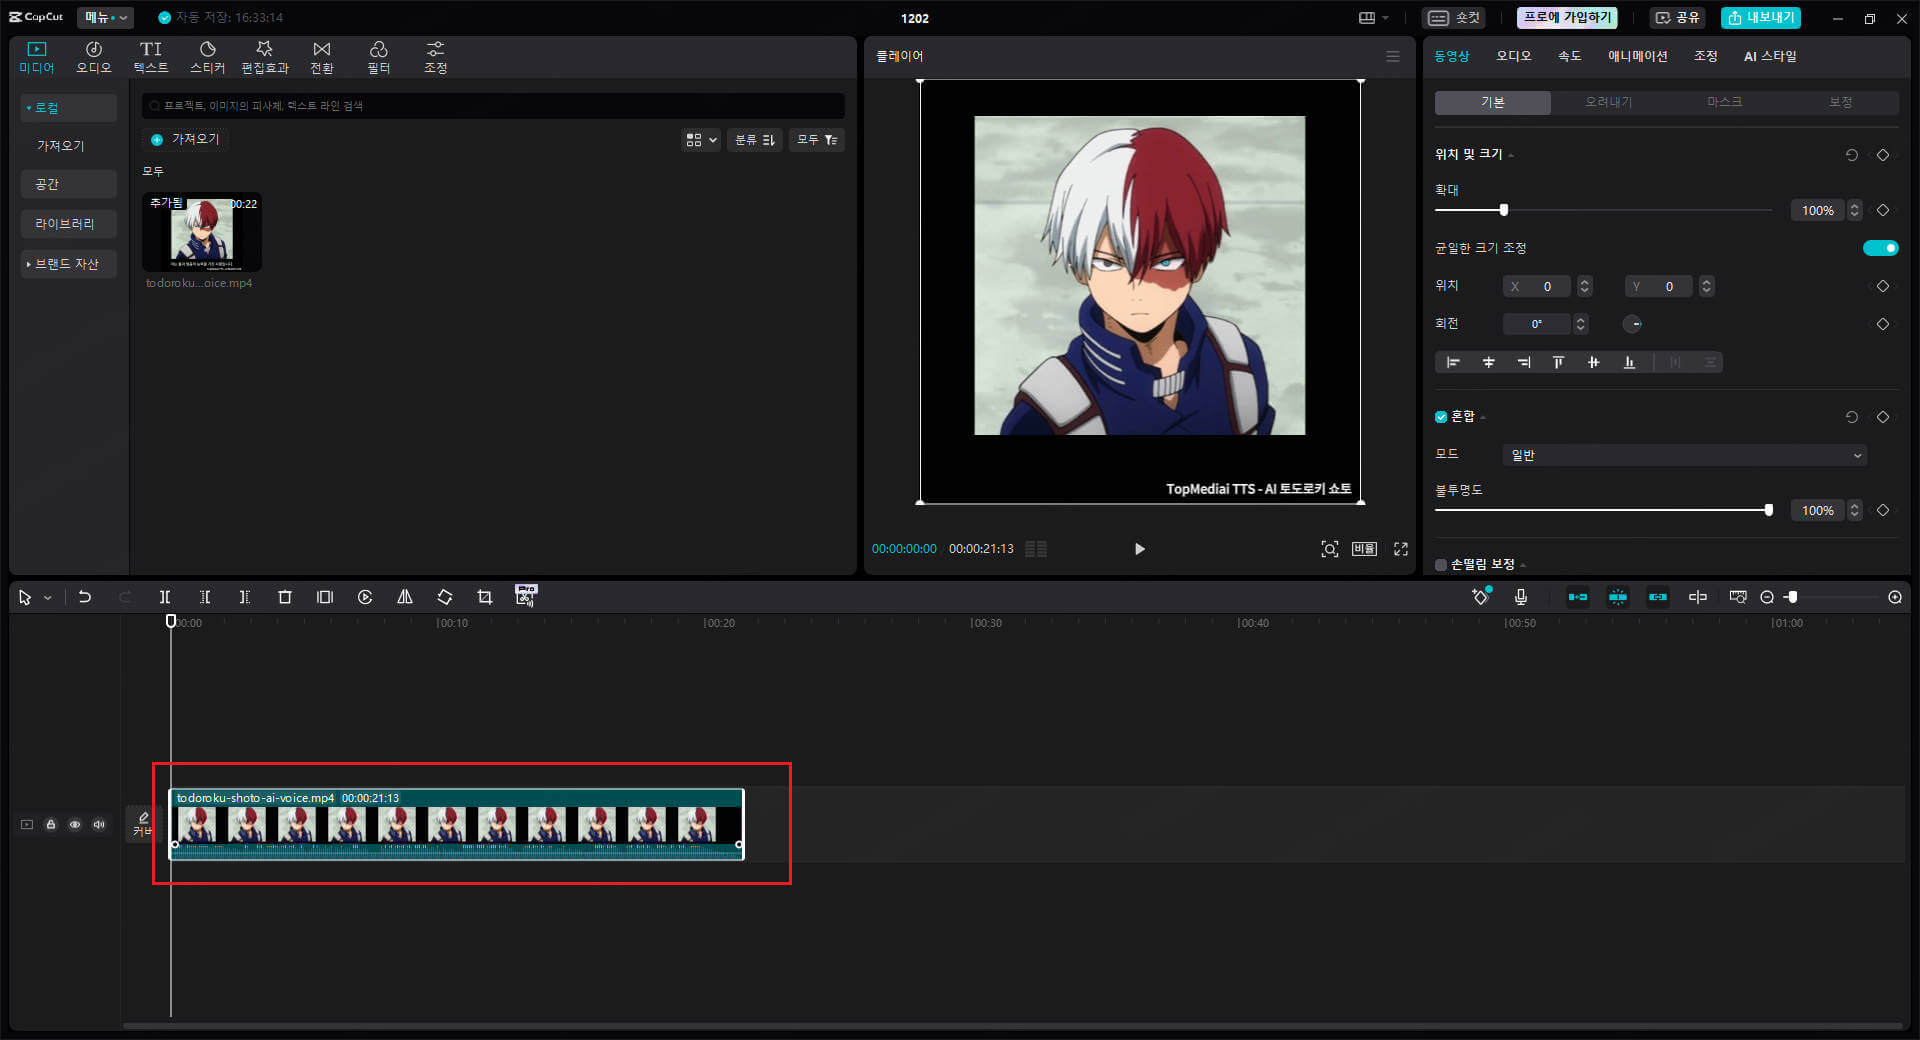Toggle 균일한 크기 조정 uniform scale switch
The width and height of the screenshot is (1920, 1040).
1880,248
